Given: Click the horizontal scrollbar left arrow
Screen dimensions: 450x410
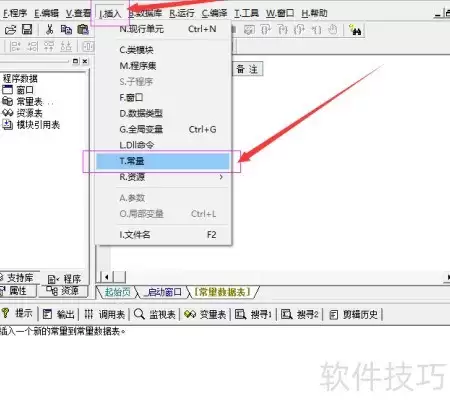Looking at the screenshot, I should [106, 277].
